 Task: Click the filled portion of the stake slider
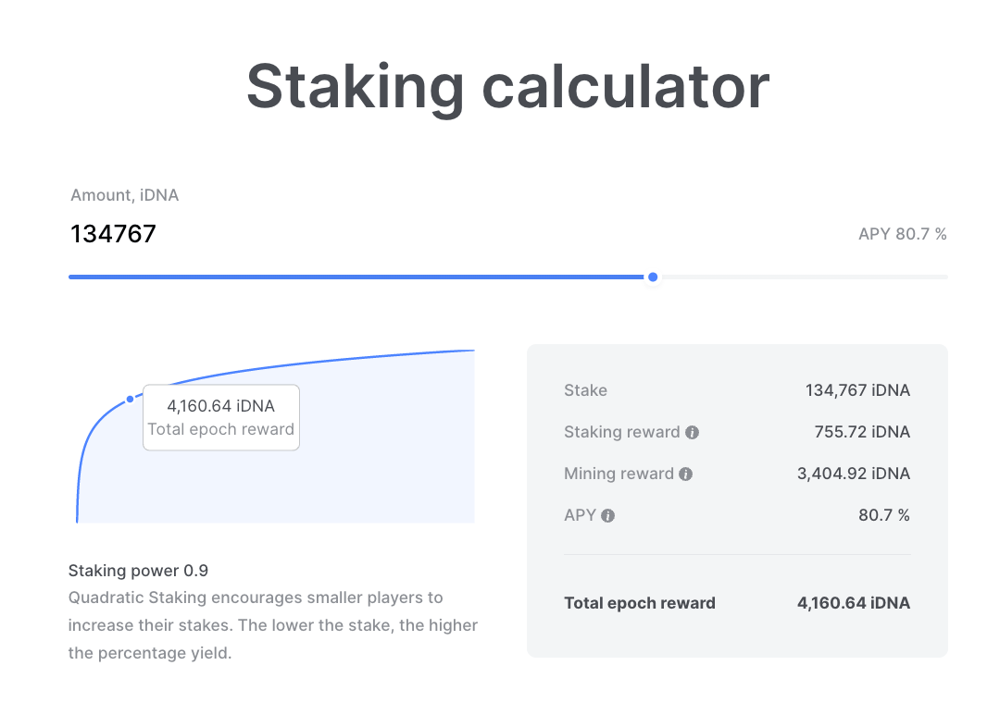coord(350,277)
